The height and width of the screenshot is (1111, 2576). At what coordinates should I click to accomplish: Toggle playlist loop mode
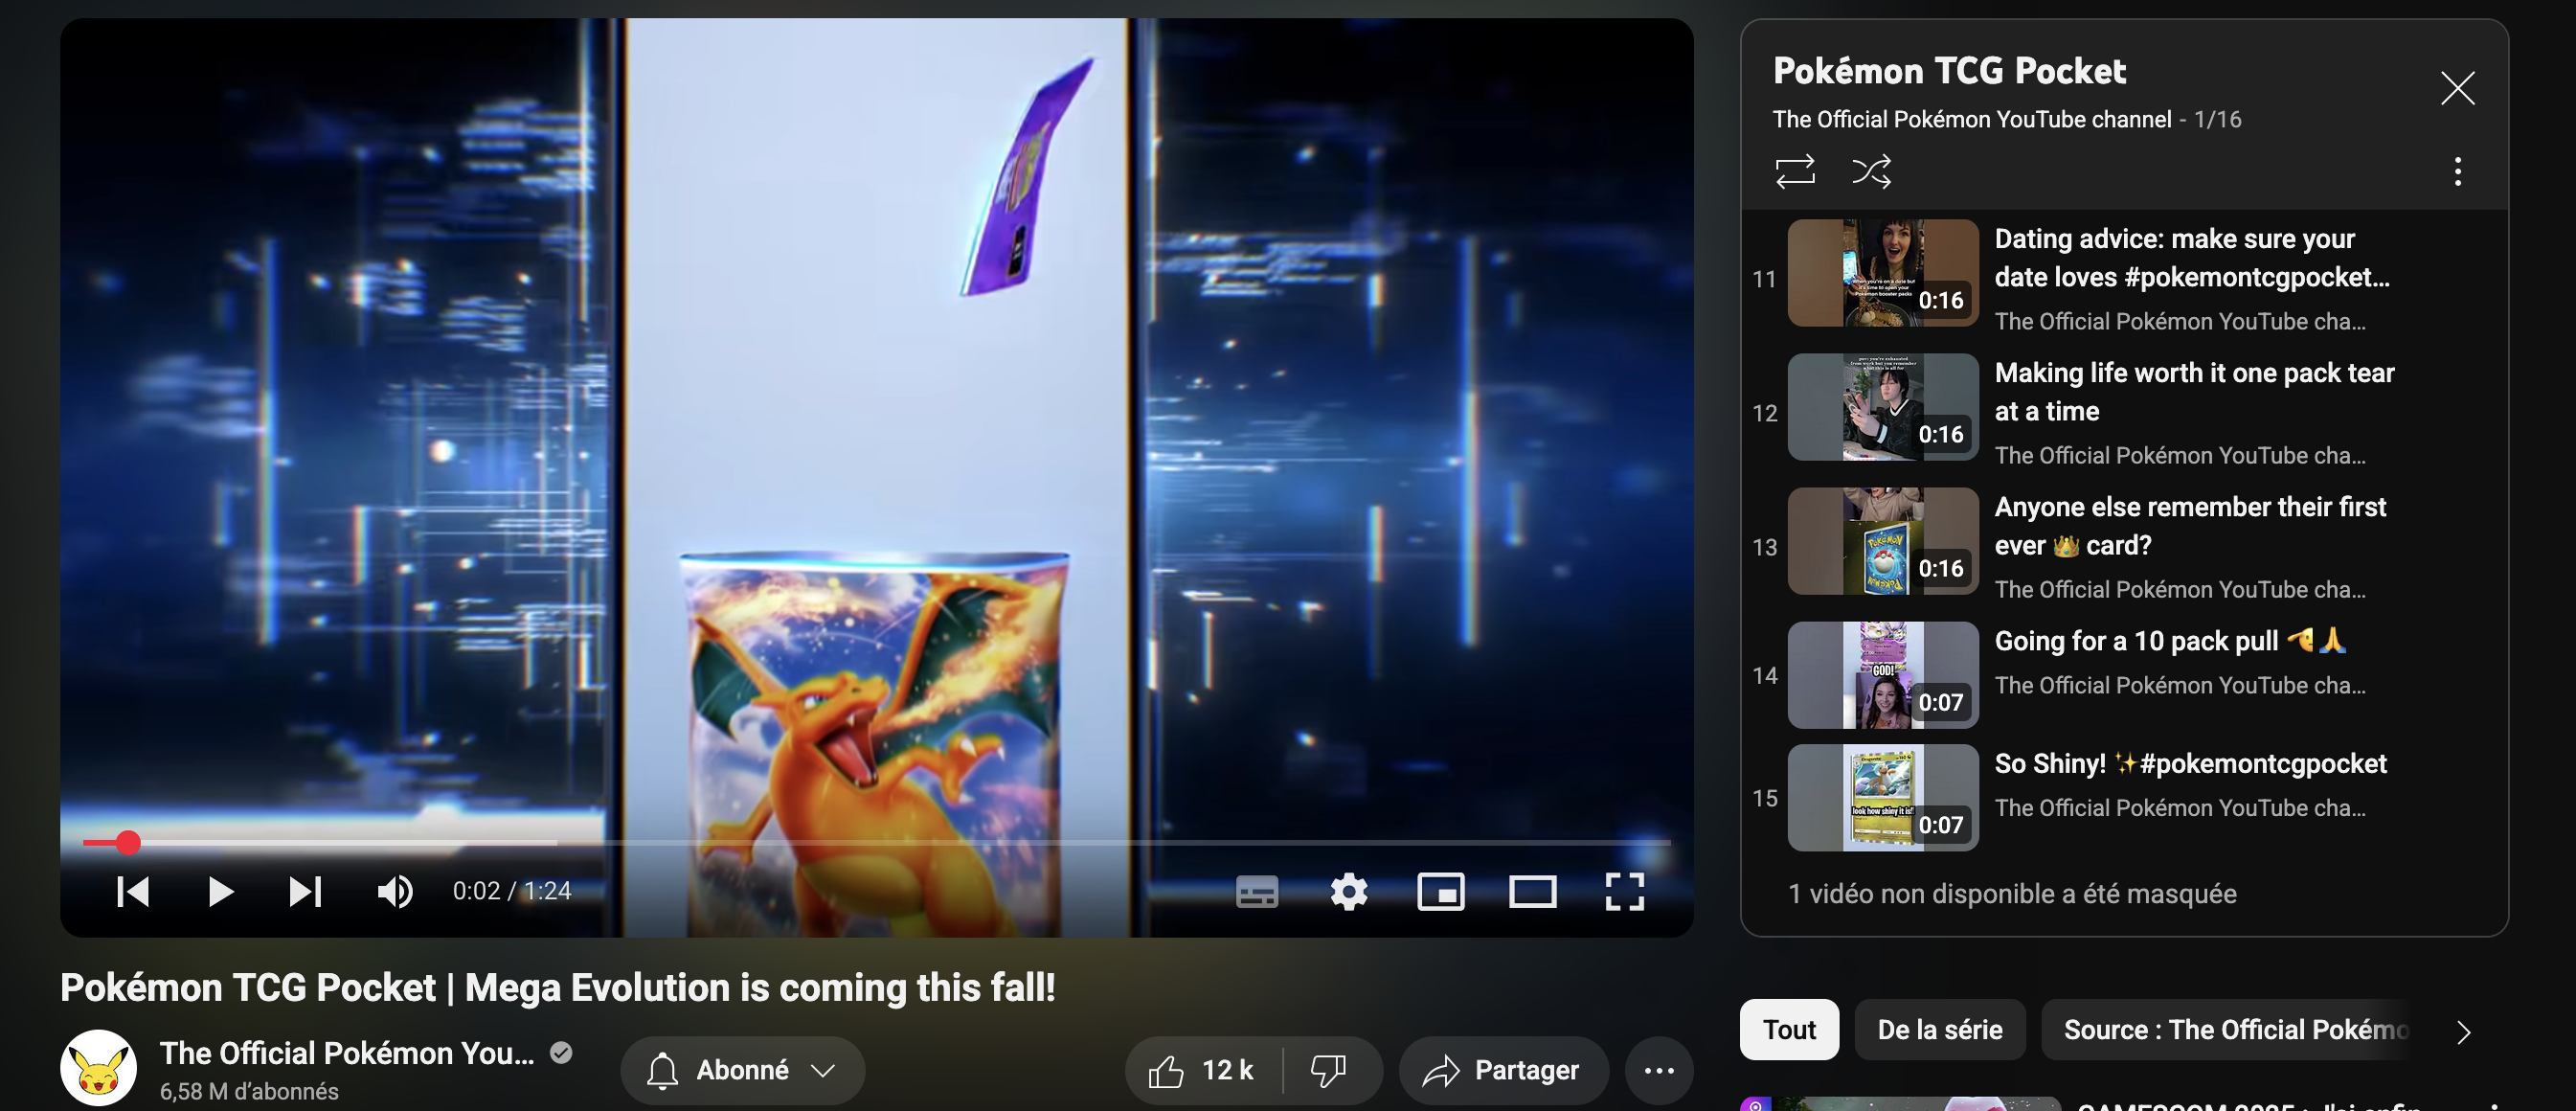point(1796,171)
